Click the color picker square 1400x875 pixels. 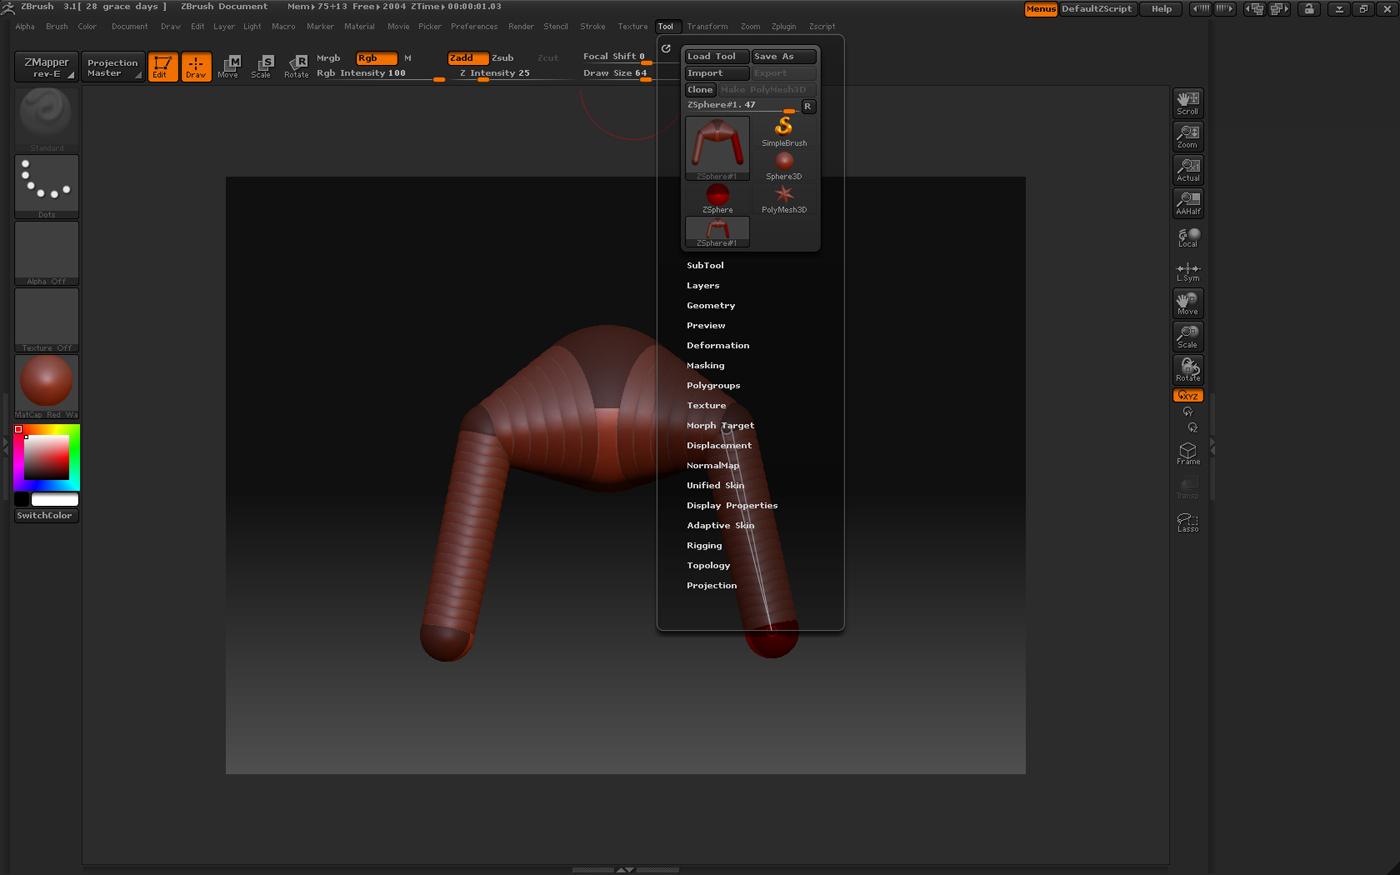(46, 458)
